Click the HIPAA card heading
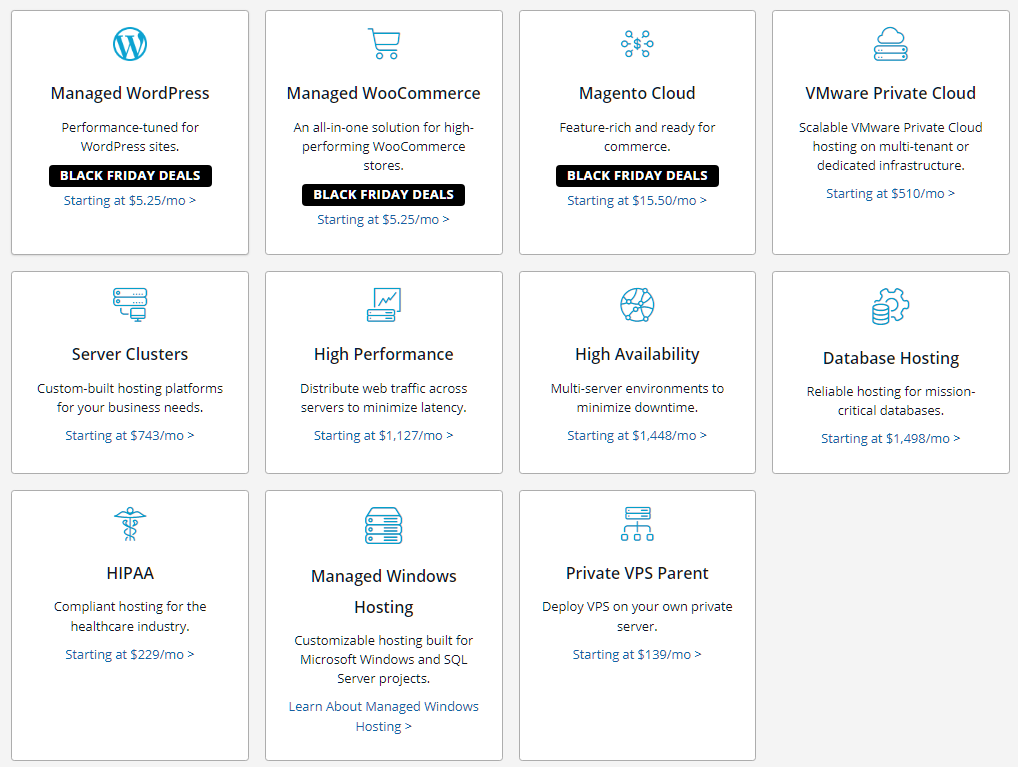1018x767 pixels. pyautogui.click(x=130, y=574)
